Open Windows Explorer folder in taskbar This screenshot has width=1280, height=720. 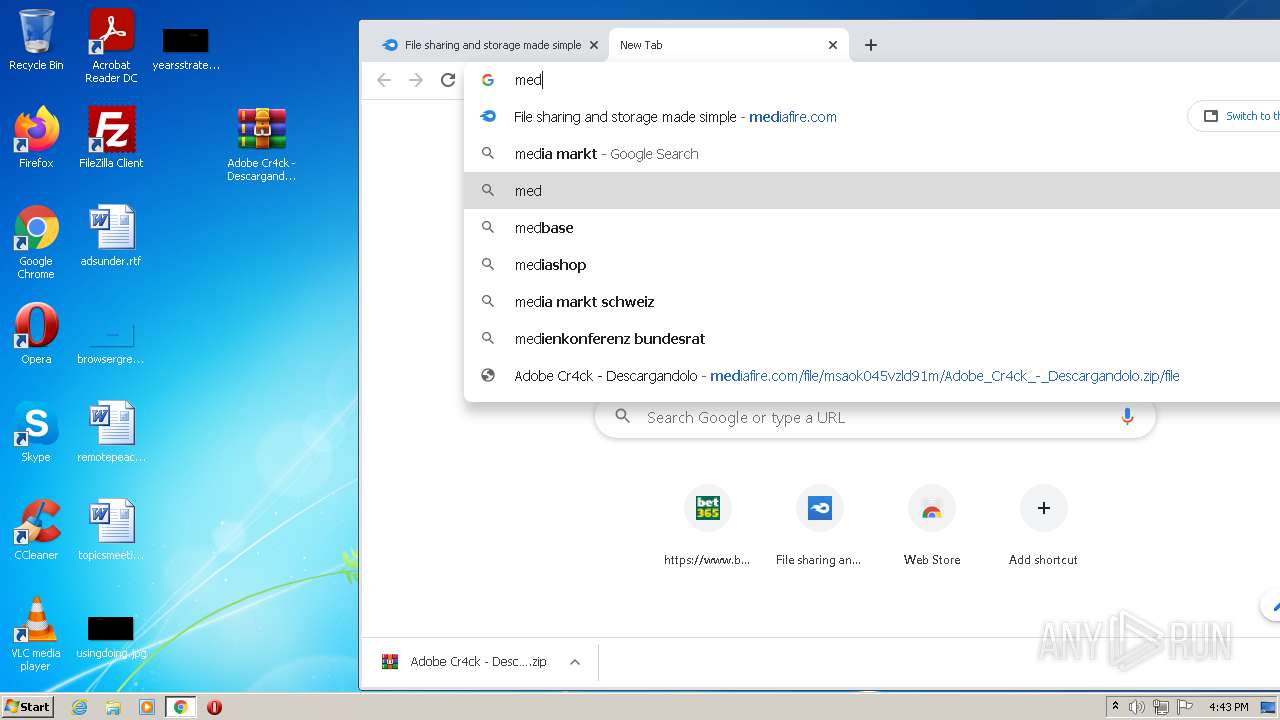113,707
